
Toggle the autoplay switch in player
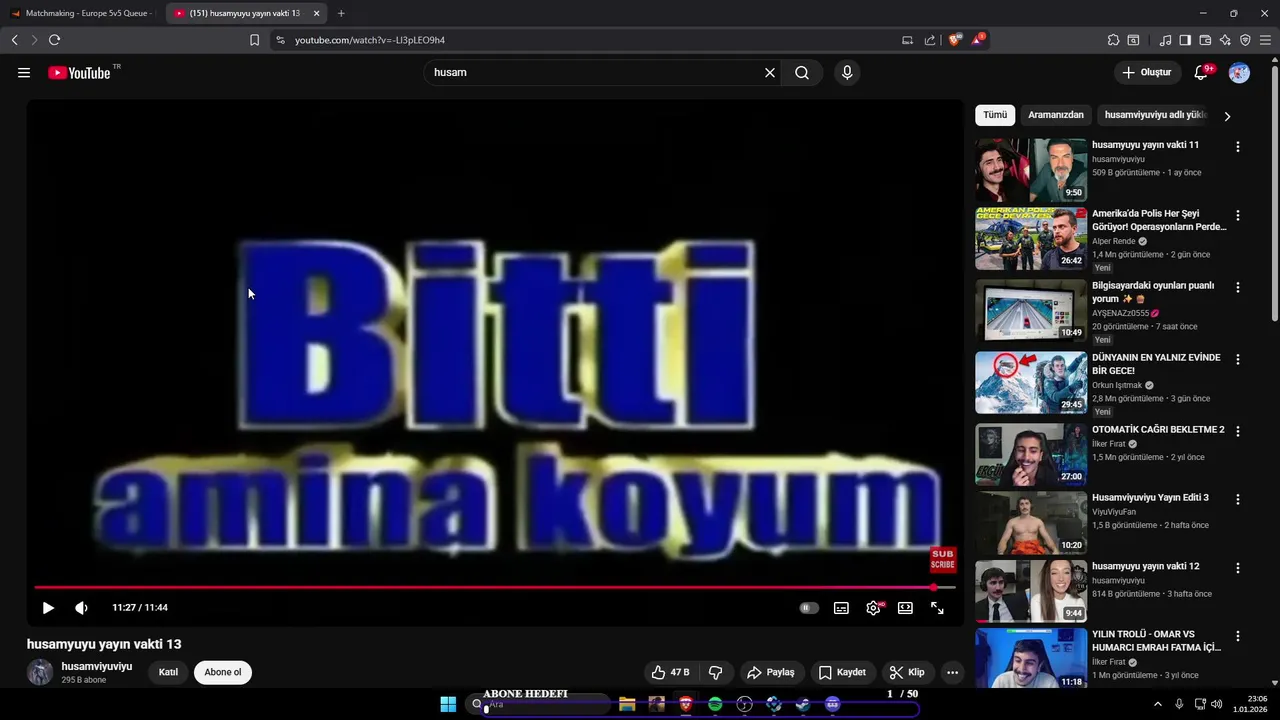[x=809, y=608]
